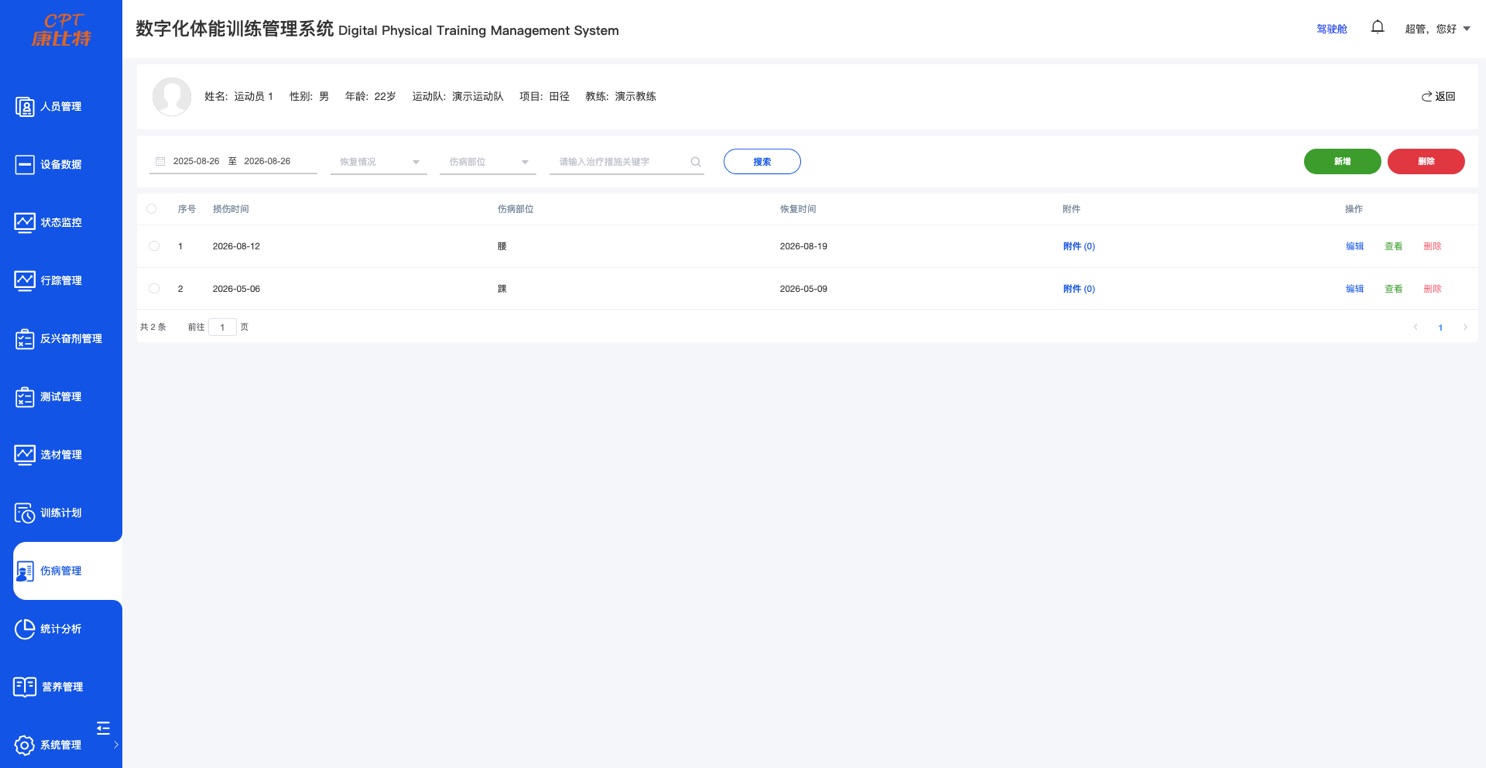Click the search magnifier in keyword field
This screenshot has height=768, width=1486.
click(x=696, y=162)
